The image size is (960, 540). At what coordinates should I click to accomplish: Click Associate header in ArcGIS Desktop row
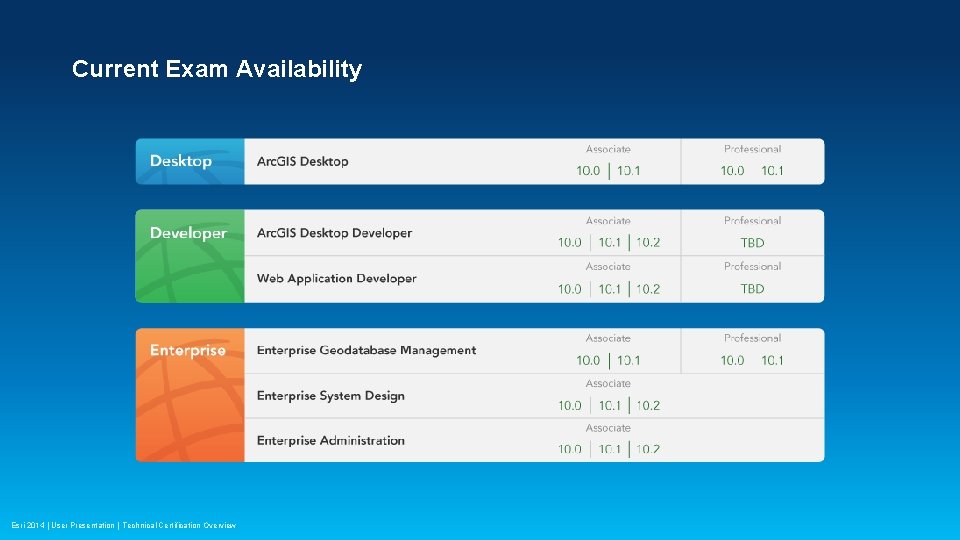(x=608, y=149)
